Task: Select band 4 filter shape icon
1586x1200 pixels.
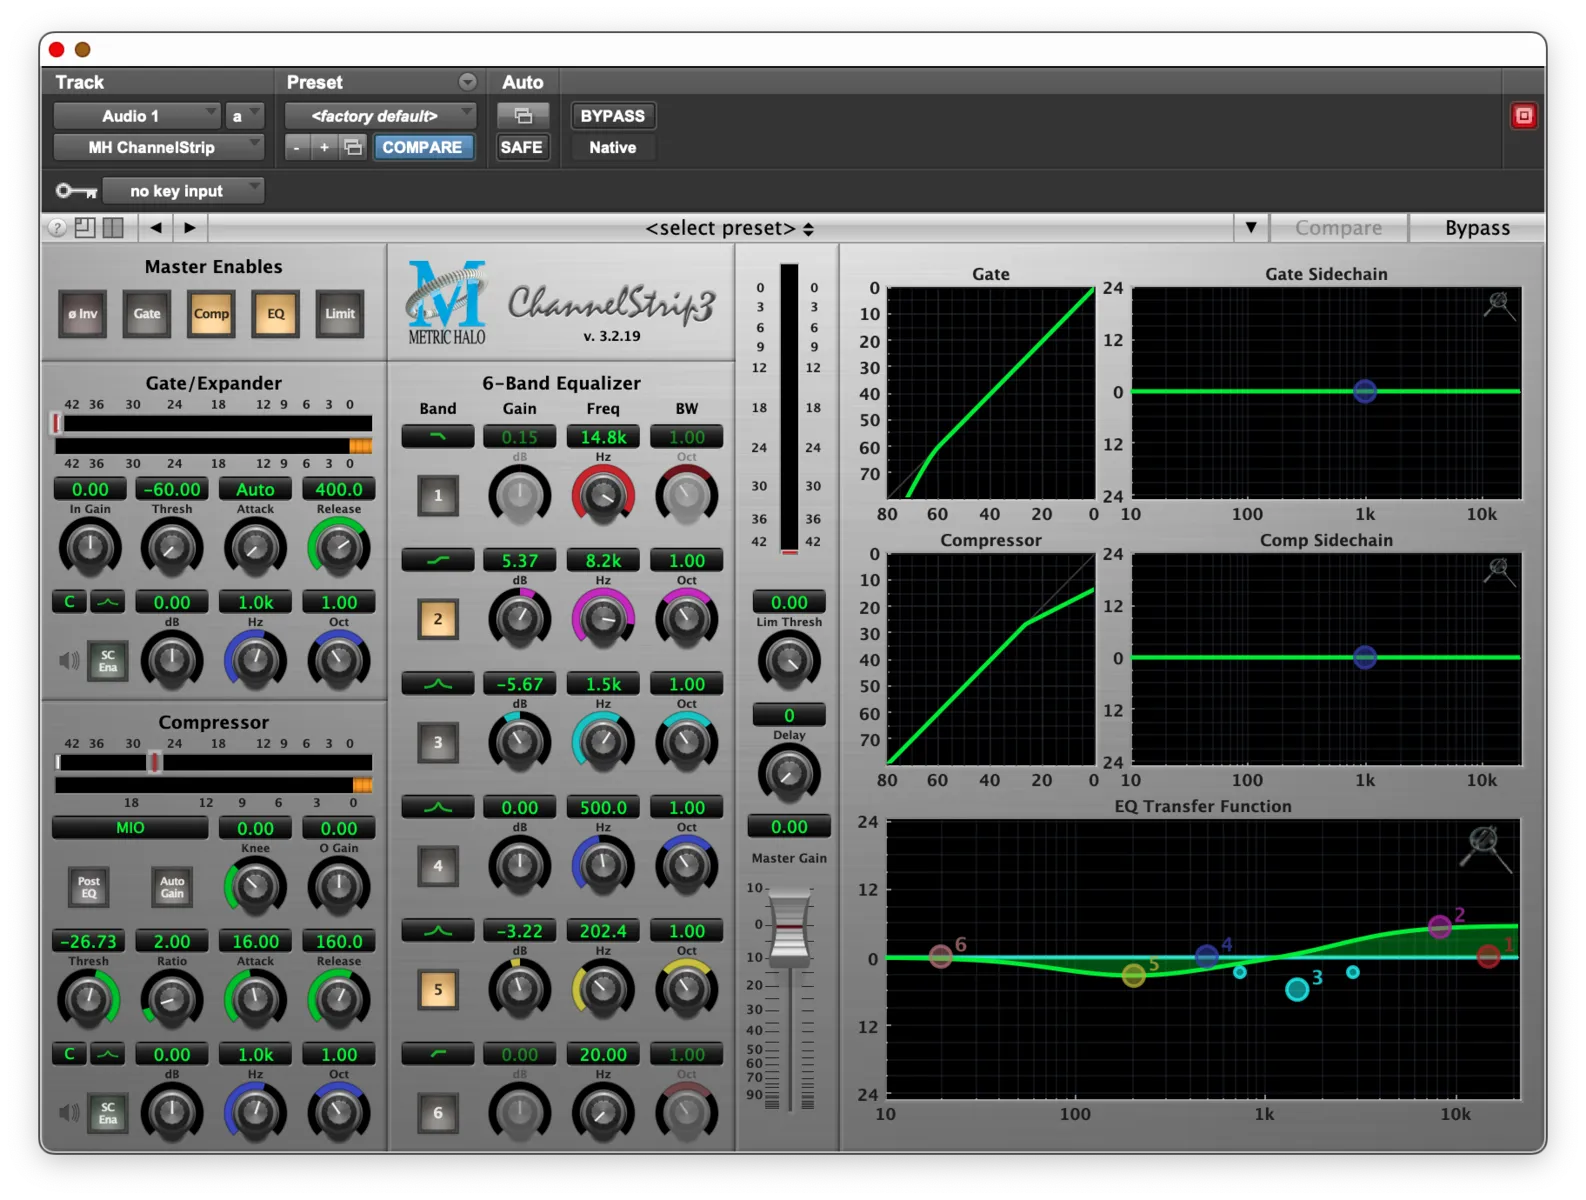Action: tap(438, 808)
